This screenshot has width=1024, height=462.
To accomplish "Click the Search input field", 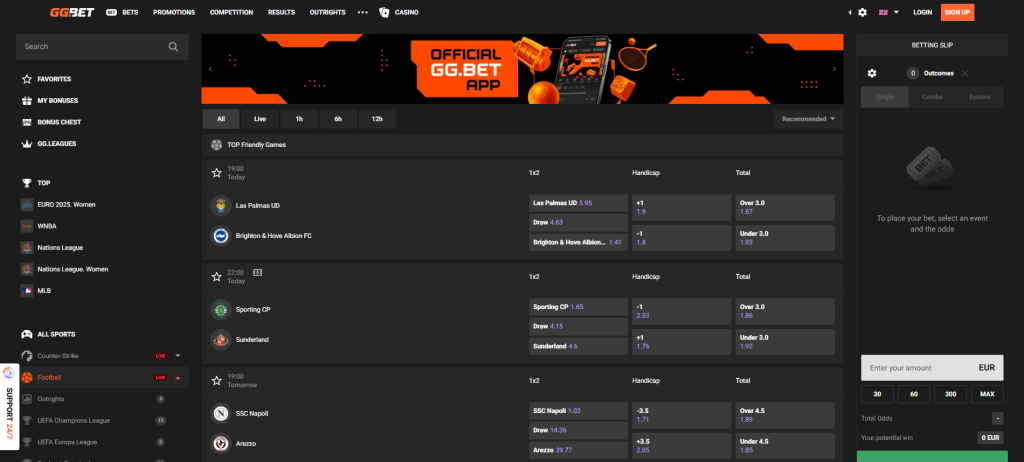I will point(103,46).
